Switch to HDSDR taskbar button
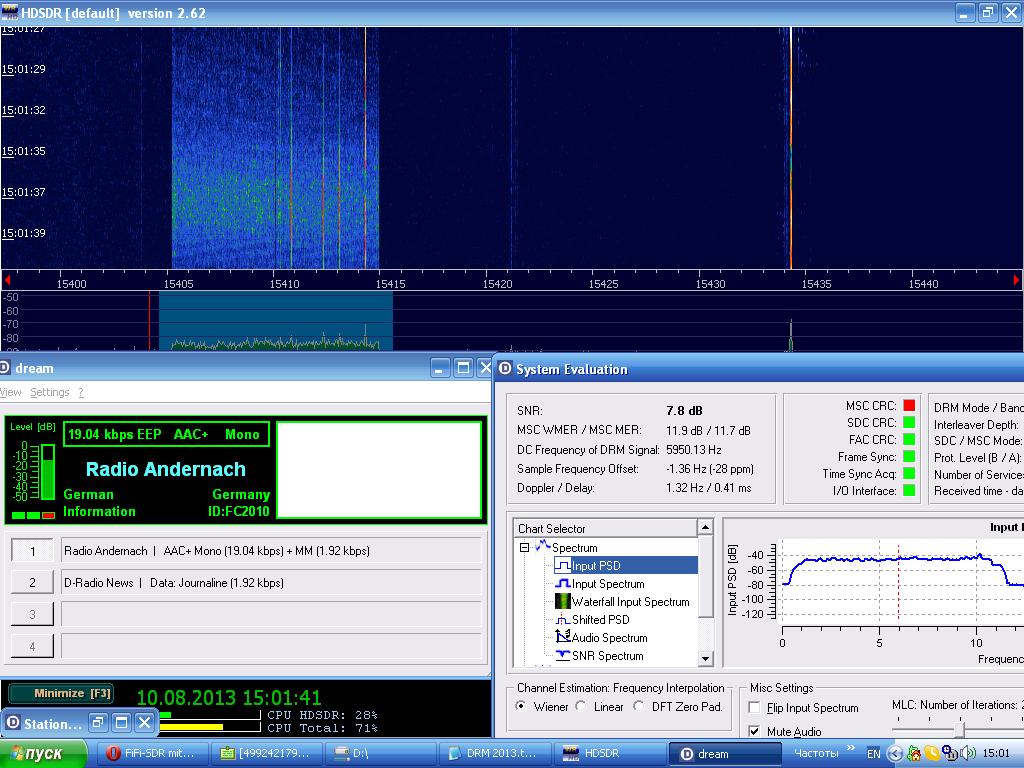This screenshot has height=768, width=1024. 609,754
